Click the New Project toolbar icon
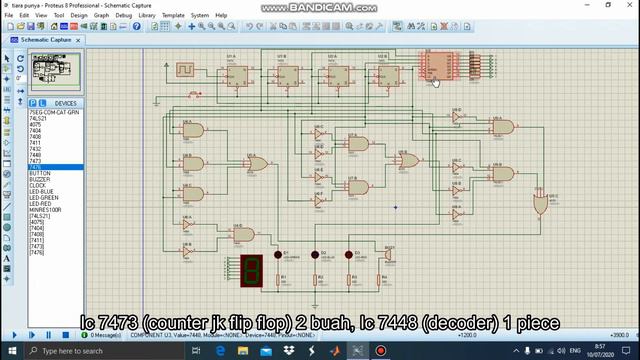The image size is (640, 360). [11, 27]
